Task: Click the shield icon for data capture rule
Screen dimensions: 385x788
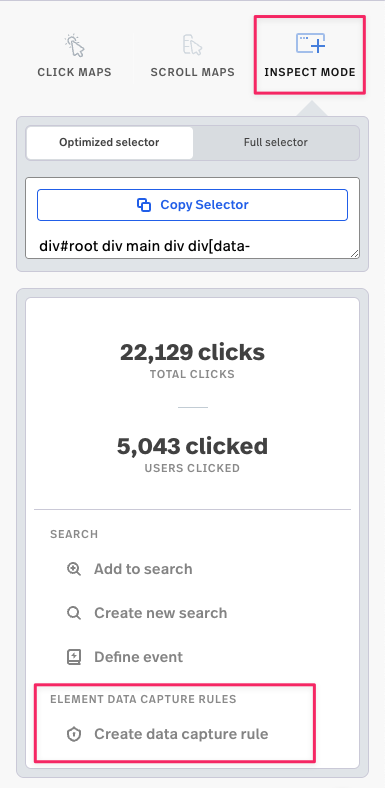Action: click(x=73, y=735)
